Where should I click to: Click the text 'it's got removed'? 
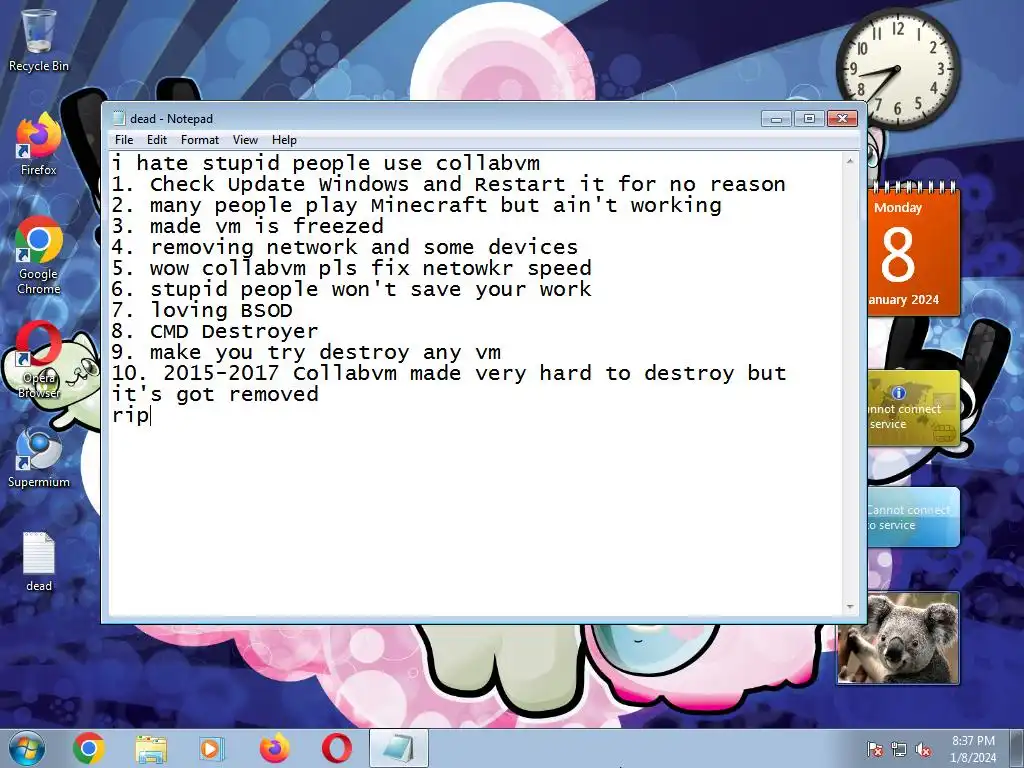tap(215, 394)
